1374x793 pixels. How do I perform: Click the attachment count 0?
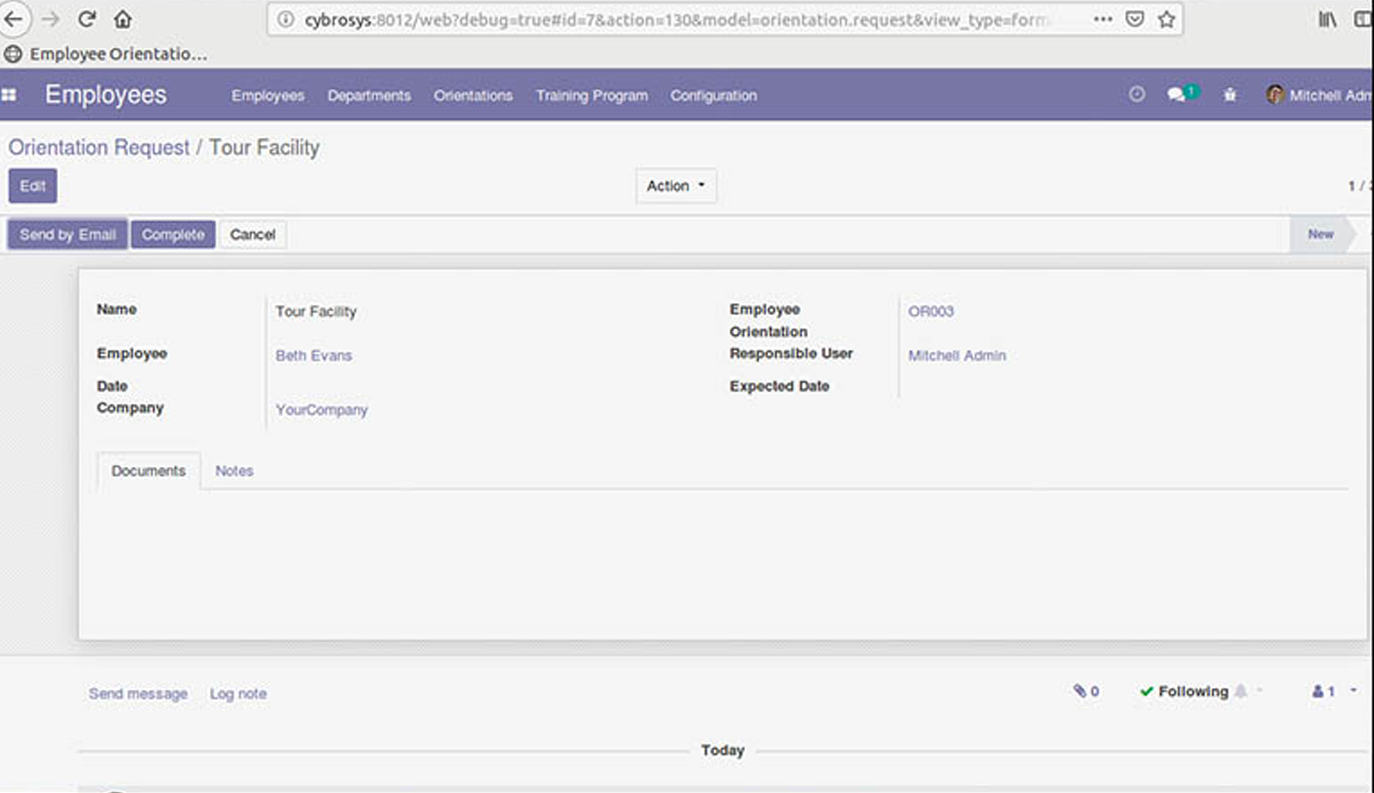[x=1095, y=691]
